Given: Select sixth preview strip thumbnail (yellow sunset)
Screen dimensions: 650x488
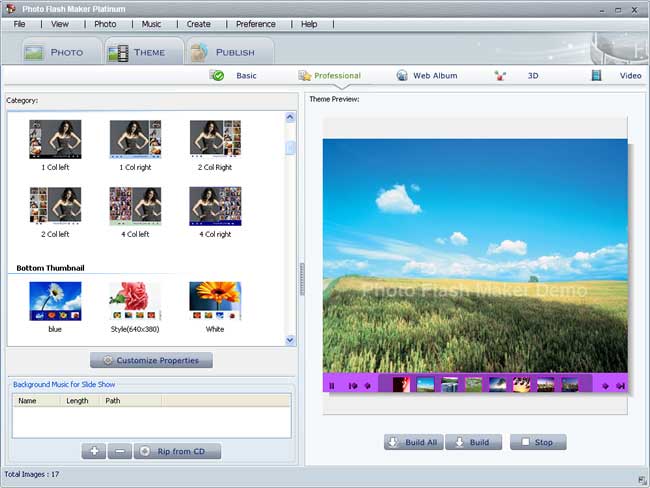Looking at the screenshot, I should (x=521, y=384).
